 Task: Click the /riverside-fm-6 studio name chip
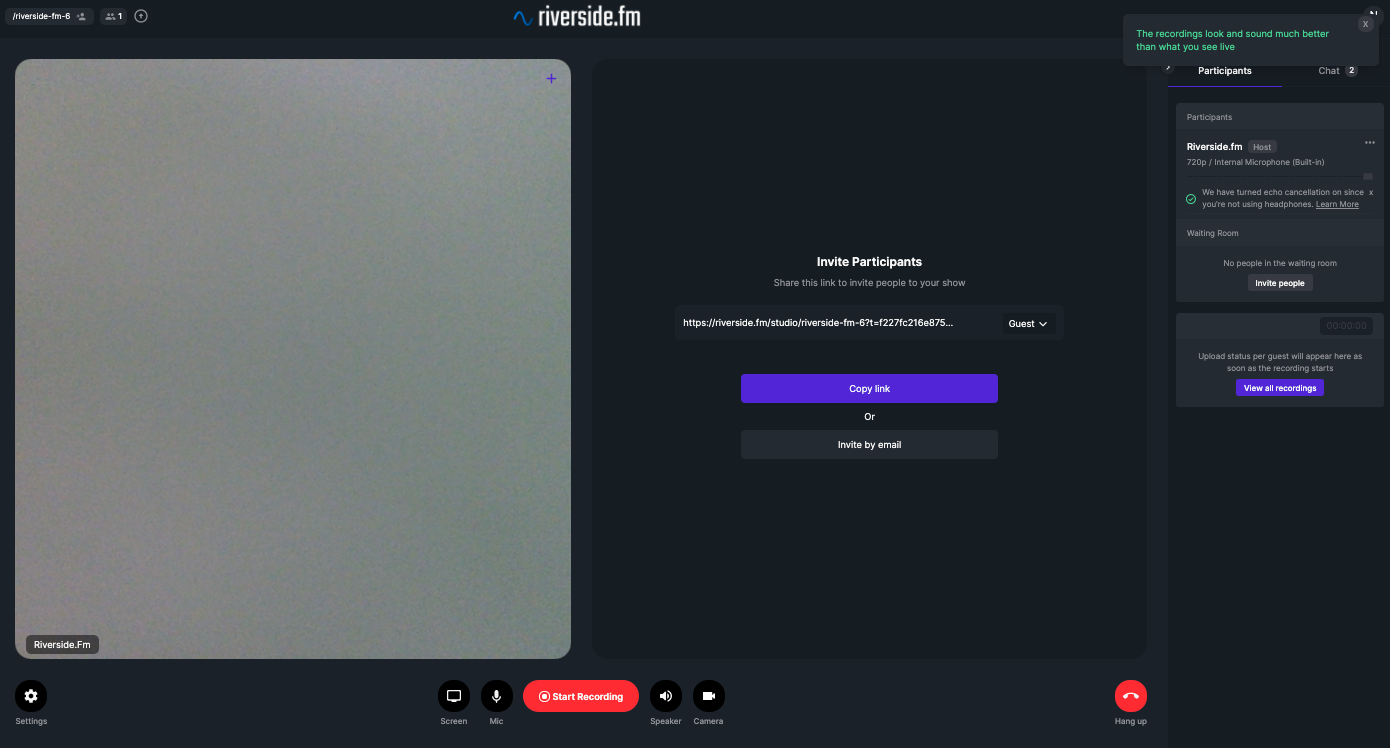click(x=49, y=16)
